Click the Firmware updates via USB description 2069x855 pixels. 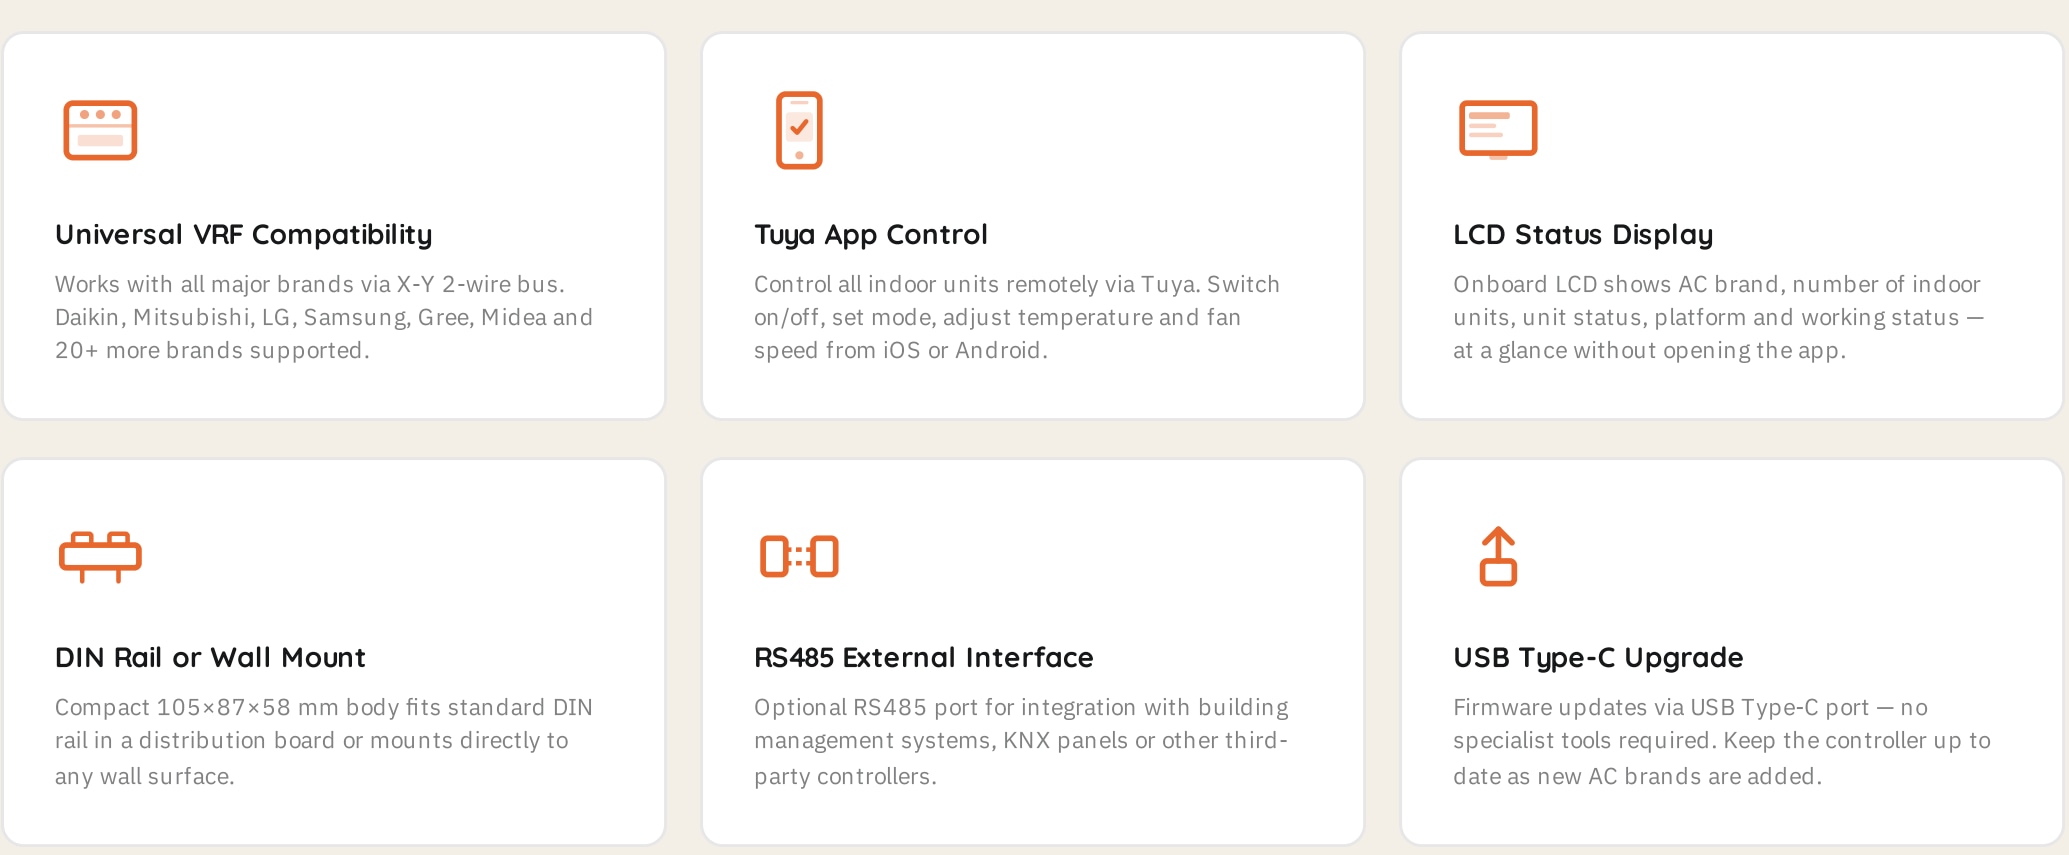1722,741
